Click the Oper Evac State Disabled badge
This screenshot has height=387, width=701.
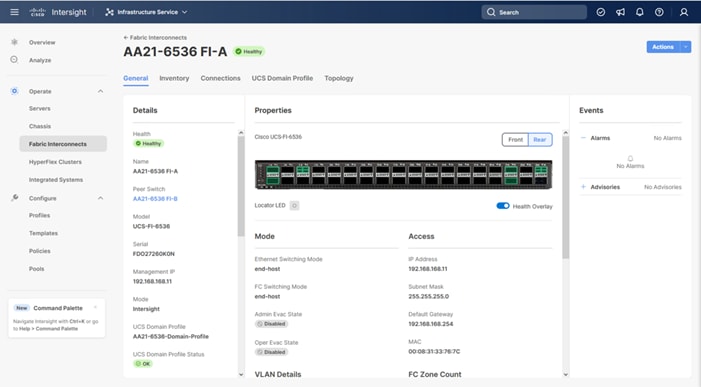(271, 352)
